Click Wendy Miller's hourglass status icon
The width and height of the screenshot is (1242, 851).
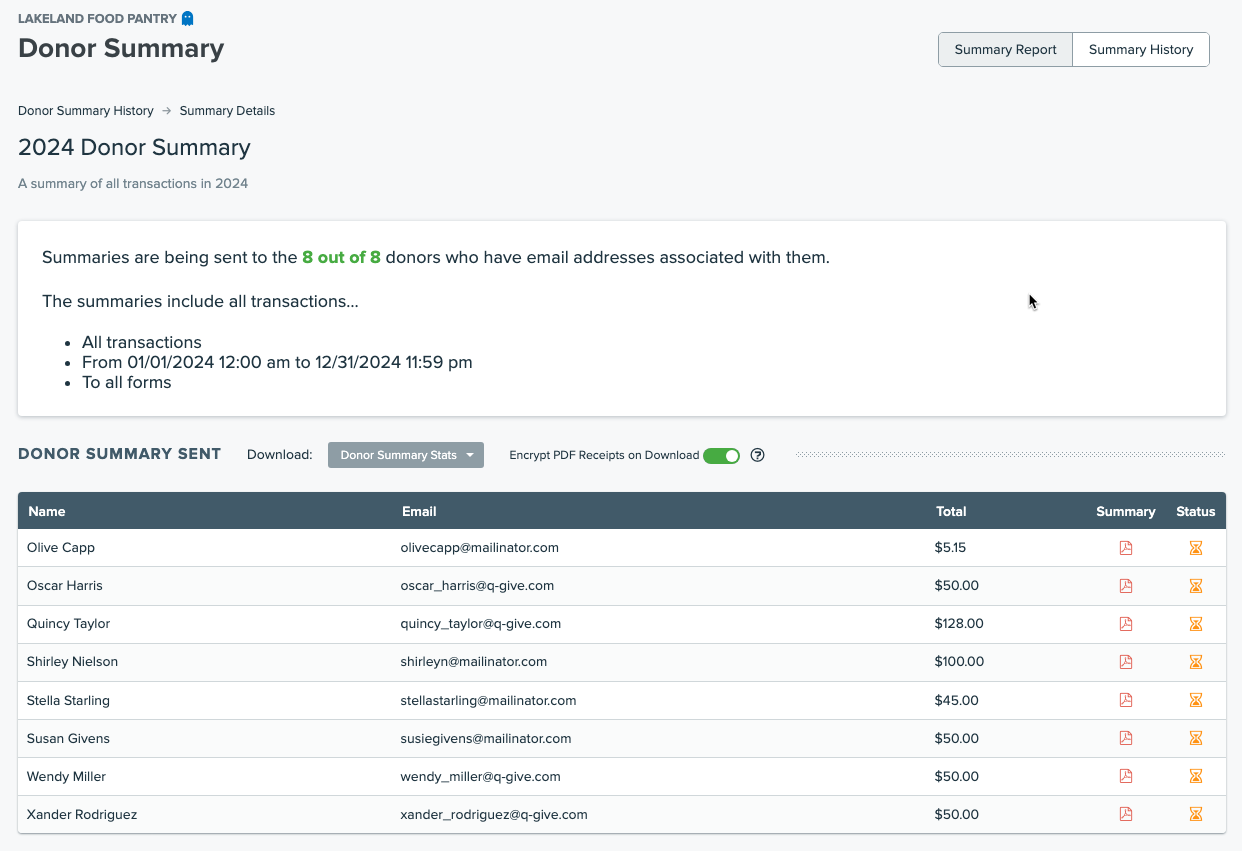coord(1195,776)
